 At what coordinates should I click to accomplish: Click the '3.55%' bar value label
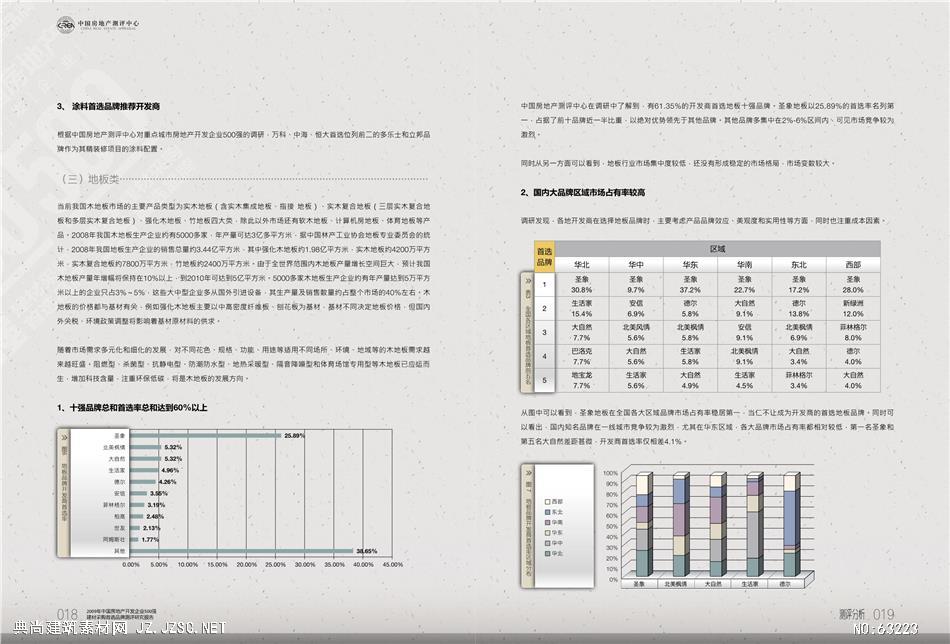click(159, 493)
